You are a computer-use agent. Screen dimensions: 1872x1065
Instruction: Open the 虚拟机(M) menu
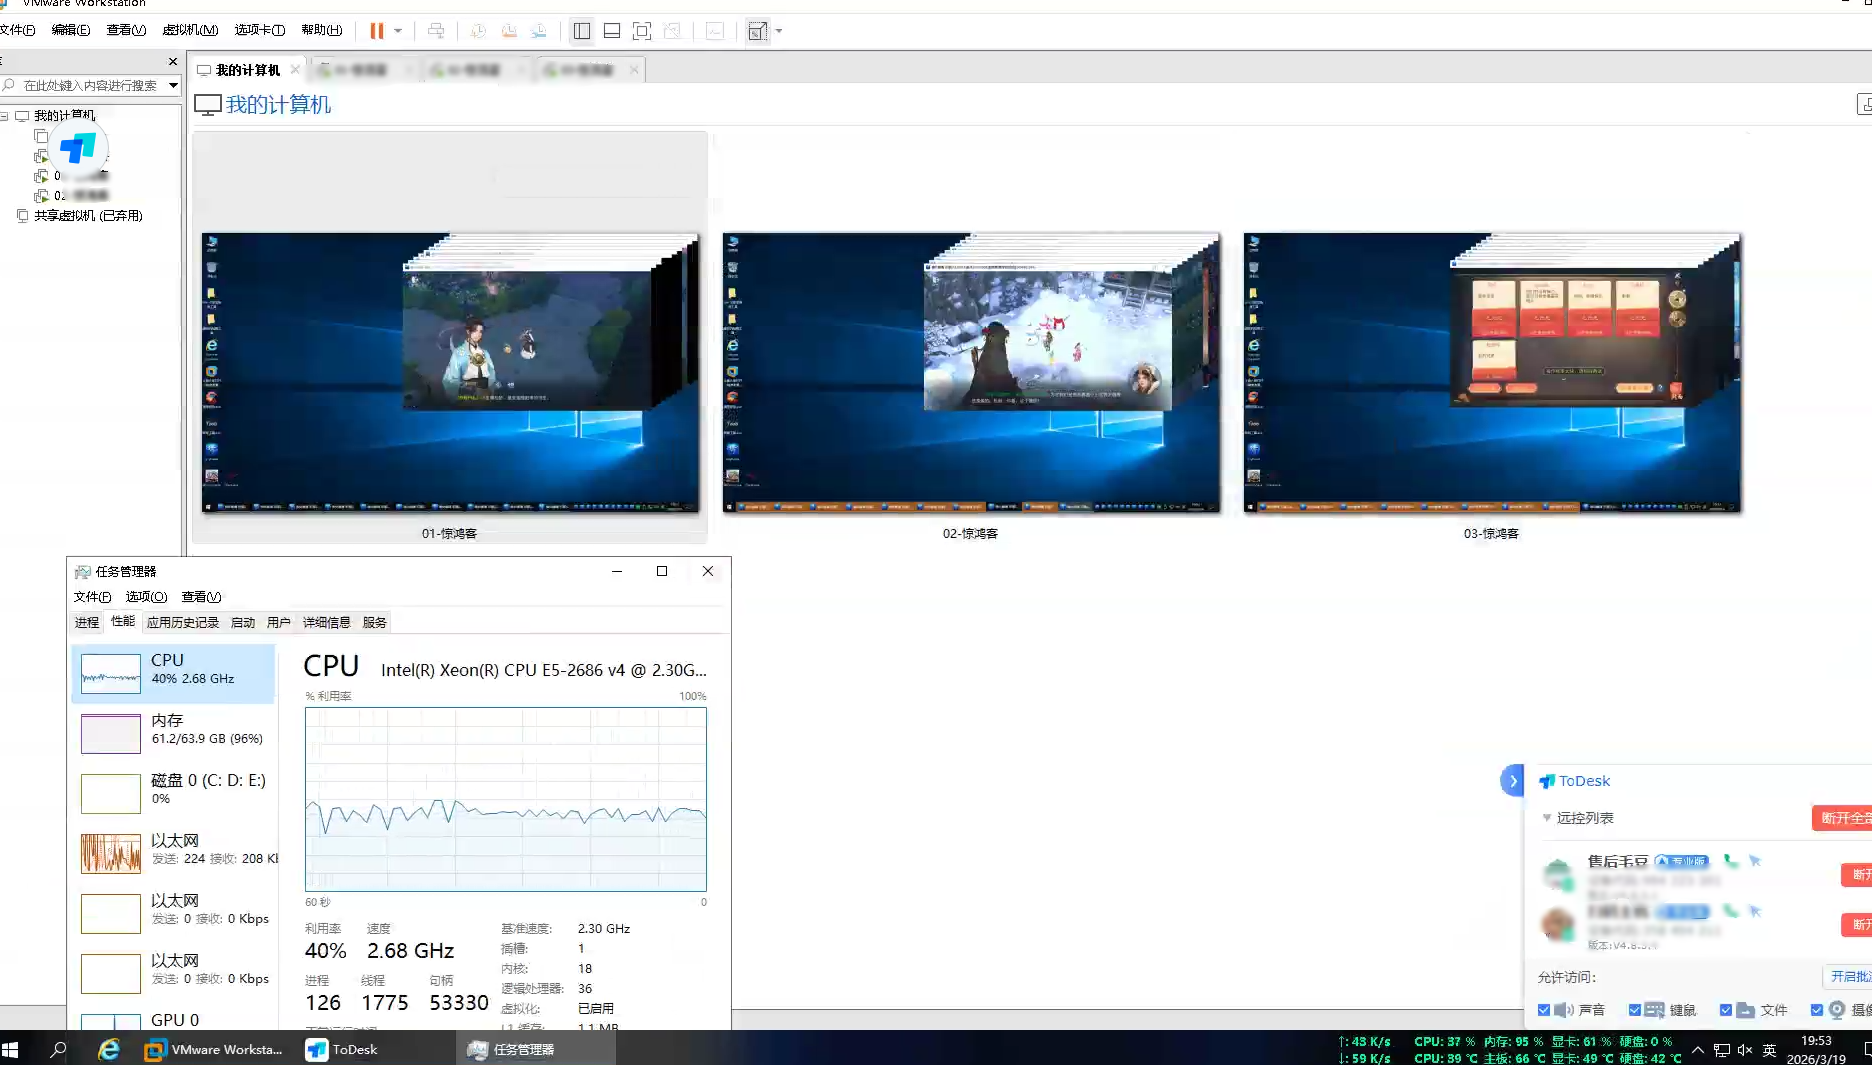tap(190, 30)
